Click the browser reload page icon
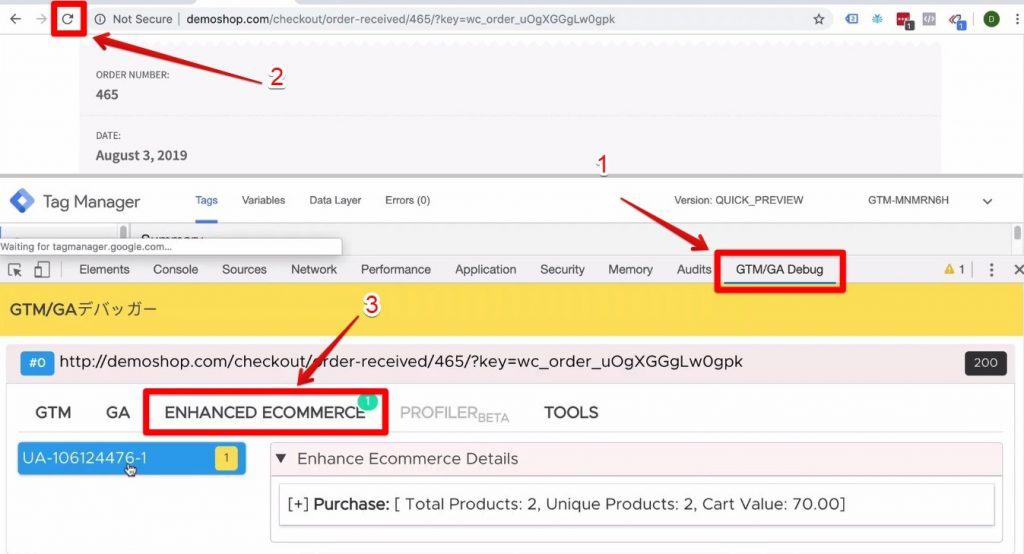This screenshot has width=1024, height=554. 68,19
